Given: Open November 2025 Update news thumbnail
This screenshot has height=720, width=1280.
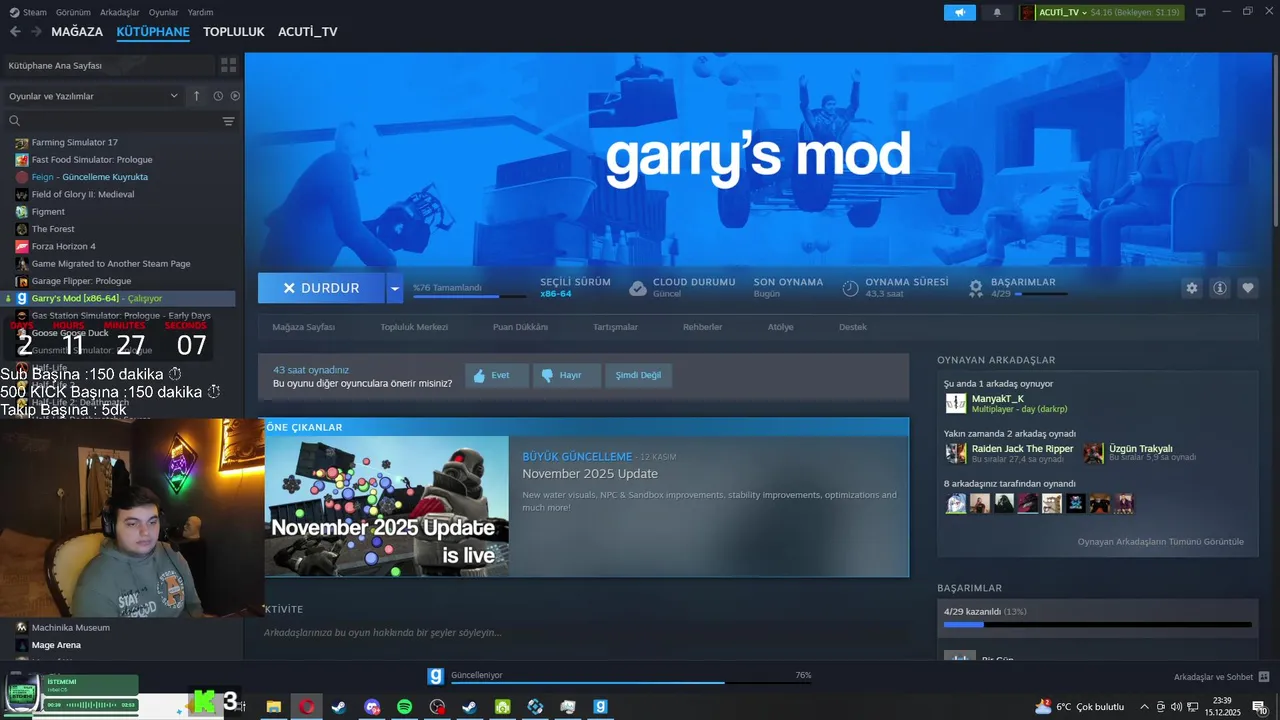Looking at the screenshot, I should click(x=386, y=507).
